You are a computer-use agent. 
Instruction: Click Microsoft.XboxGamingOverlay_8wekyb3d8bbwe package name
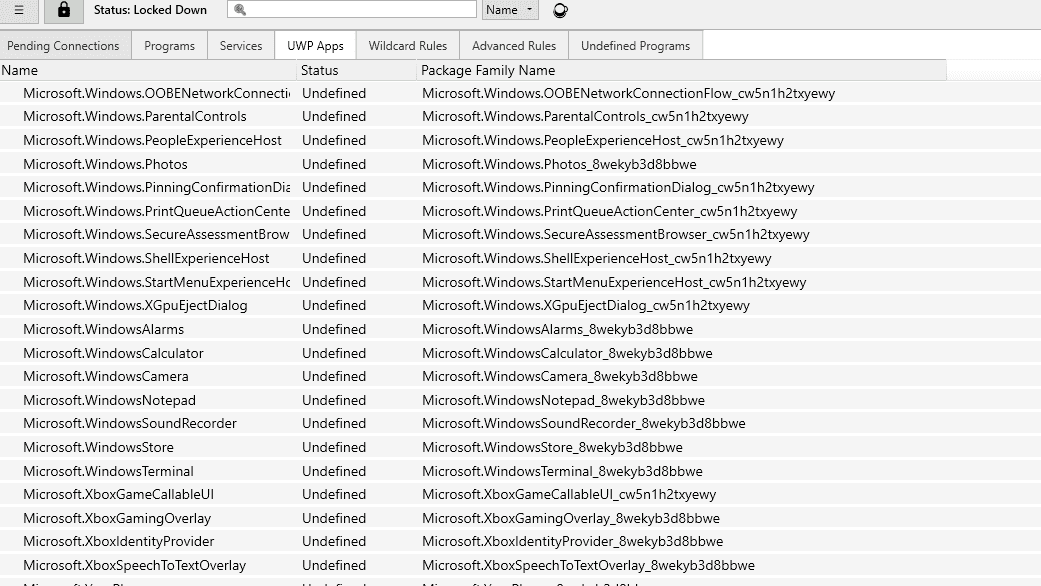(571, 518)
